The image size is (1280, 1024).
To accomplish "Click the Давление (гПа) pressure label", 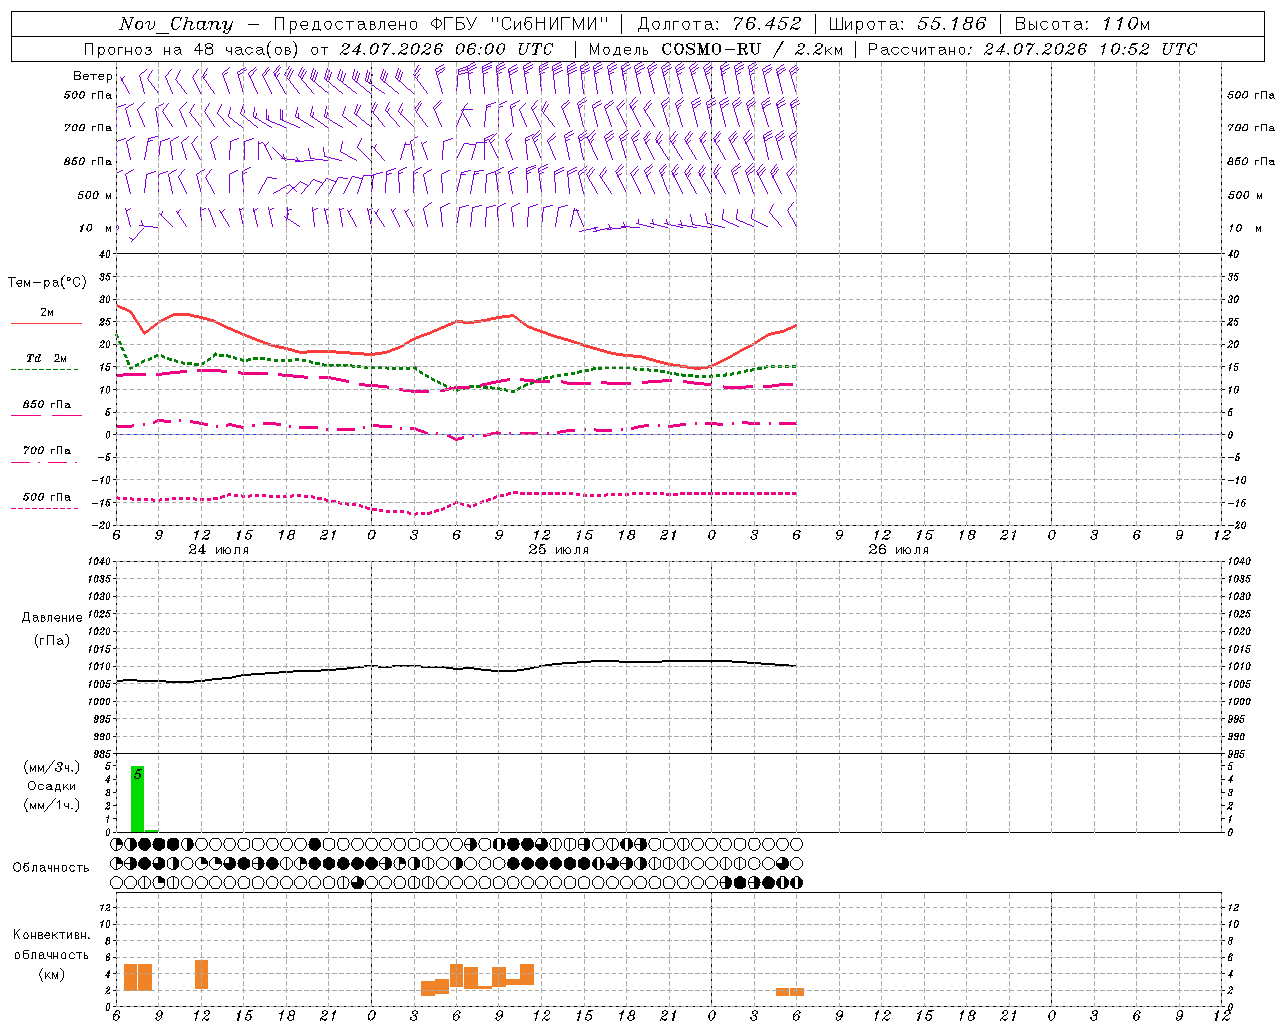I will [52, 629].
